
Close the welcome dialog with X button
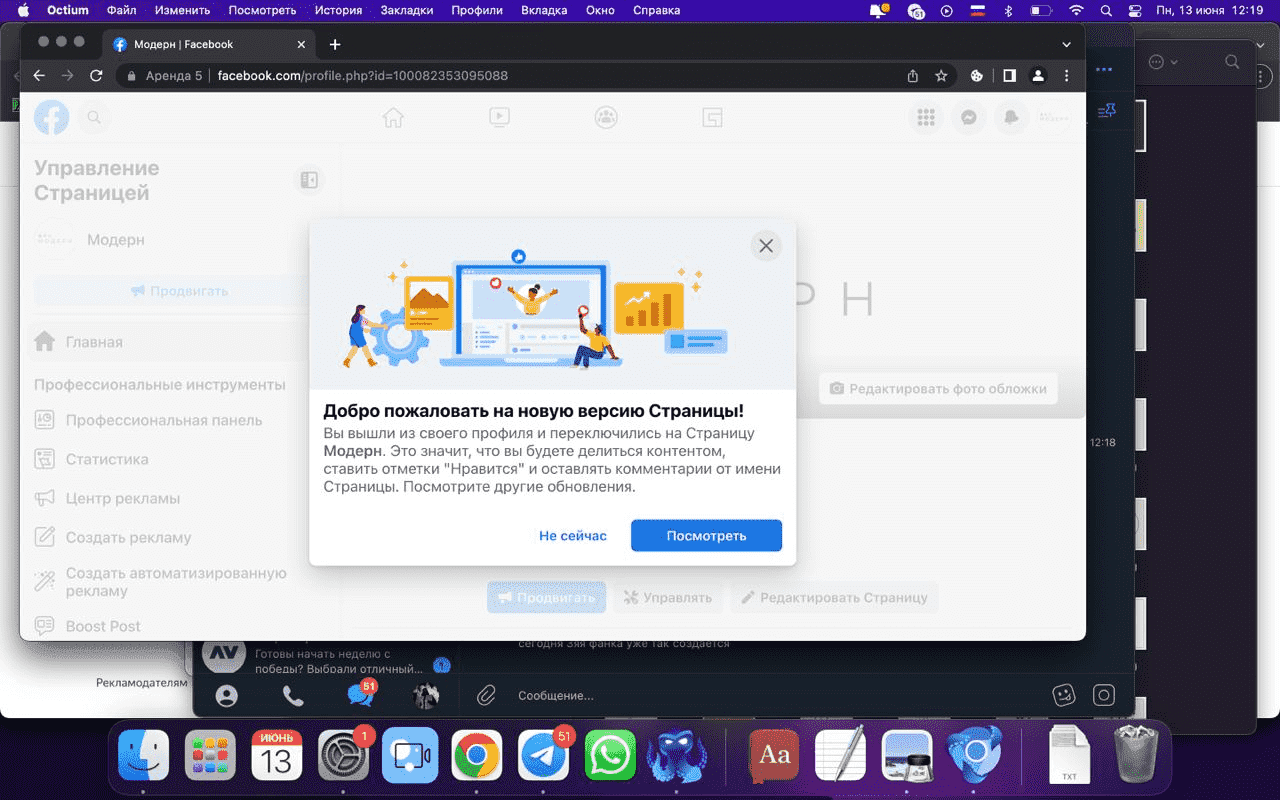(766, 246)
